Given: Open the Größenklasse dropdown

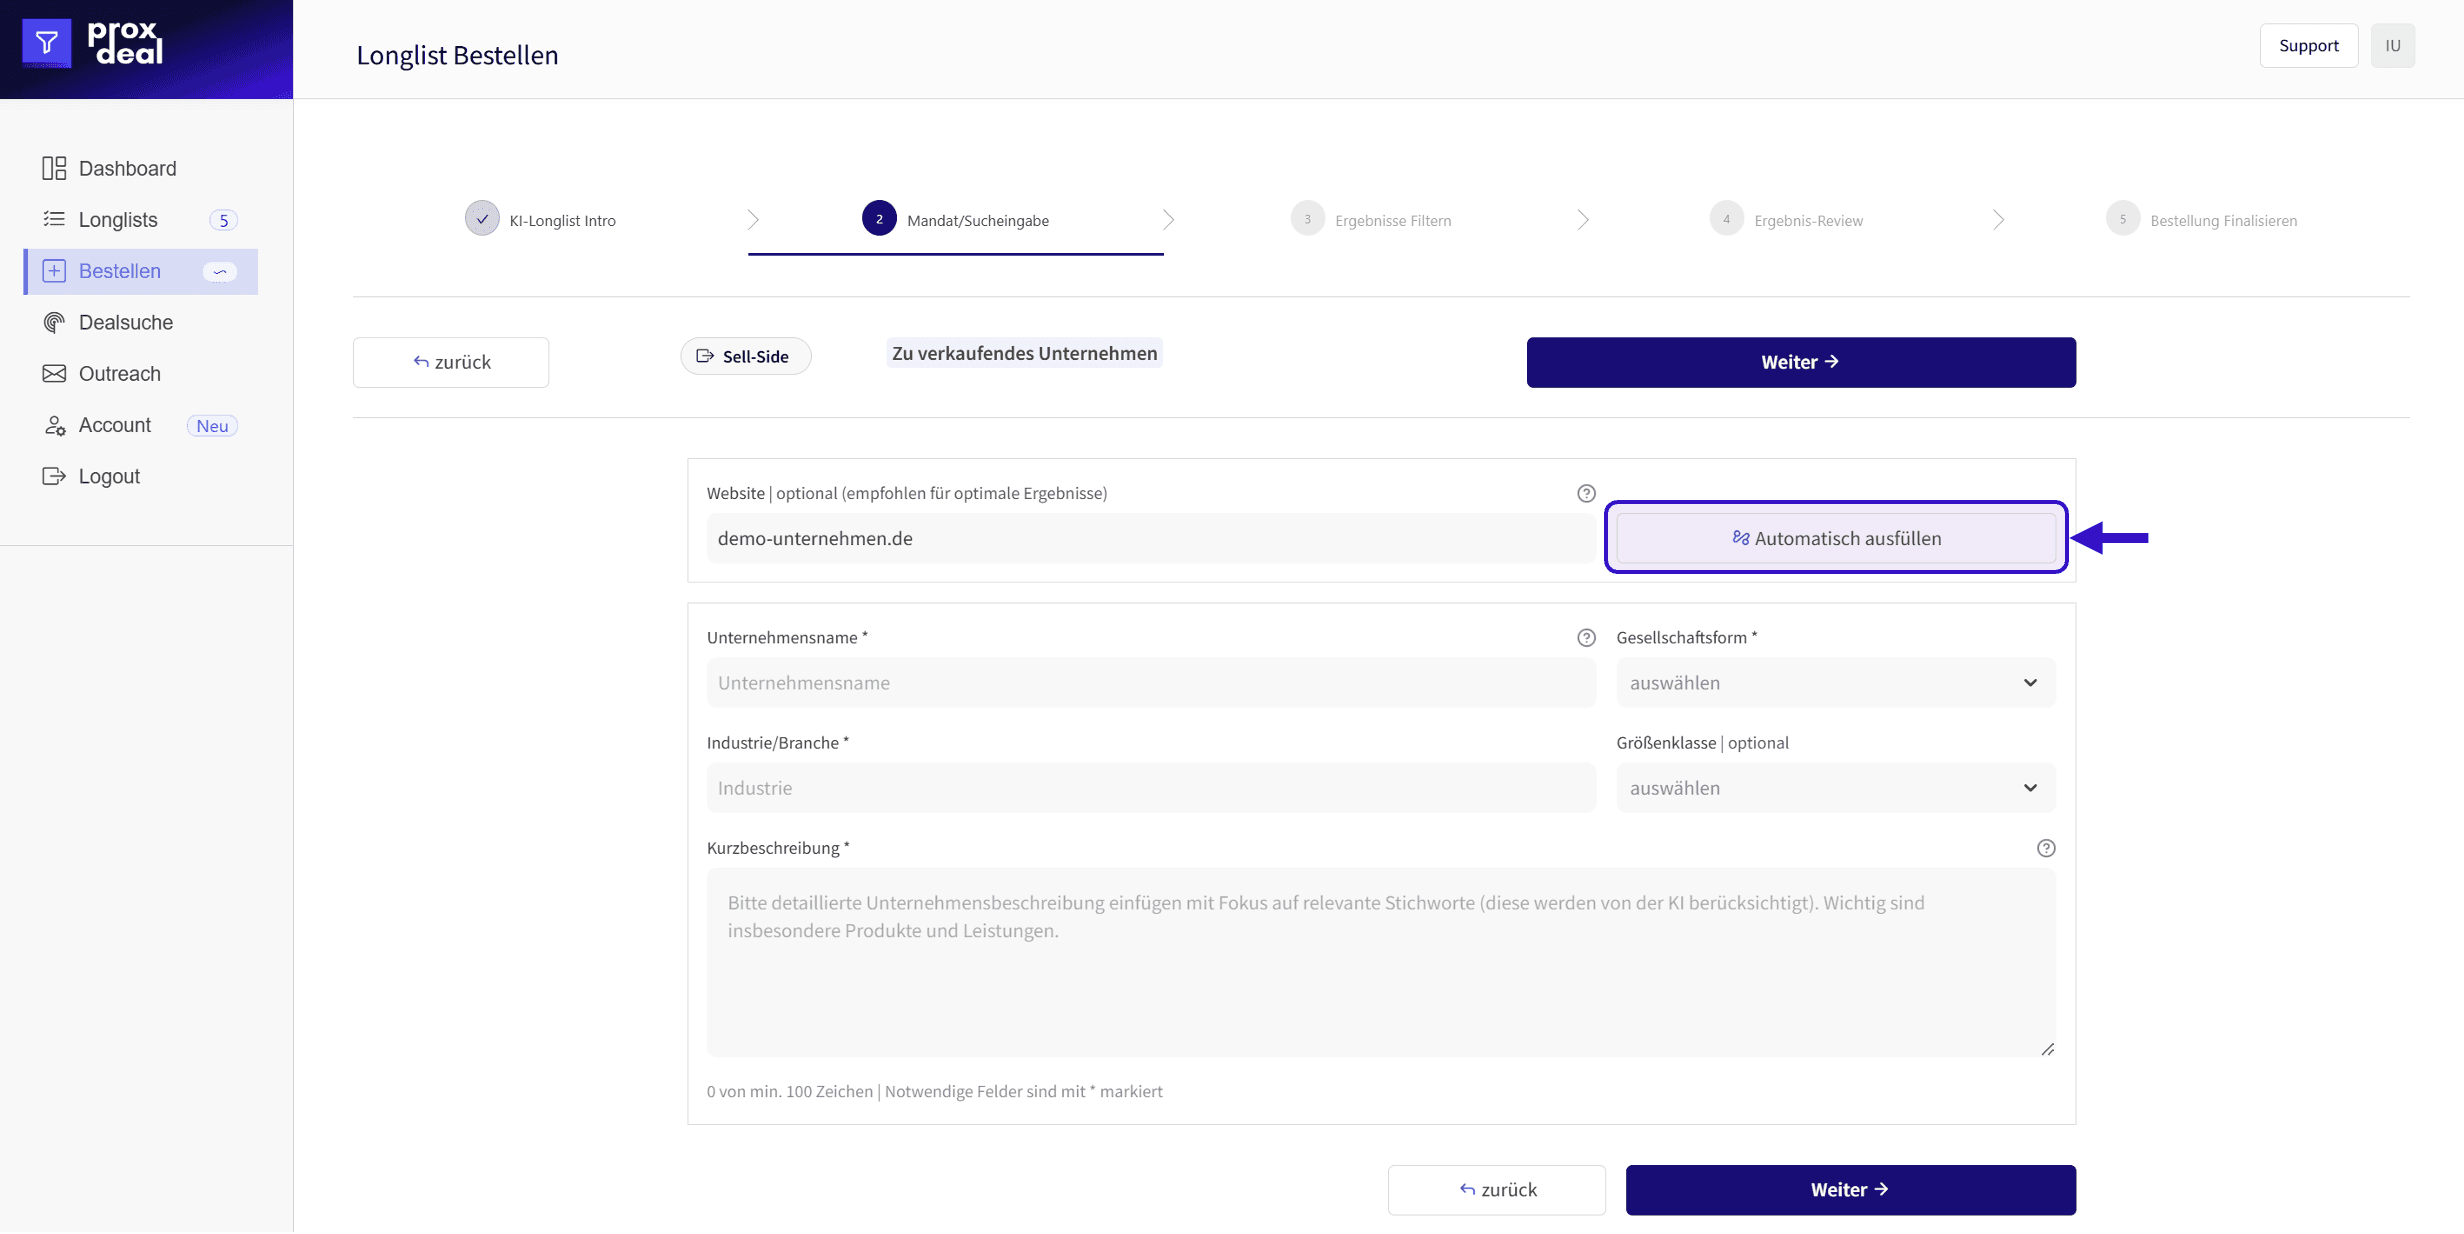Looking at the screenshot, I should 1836,788.
